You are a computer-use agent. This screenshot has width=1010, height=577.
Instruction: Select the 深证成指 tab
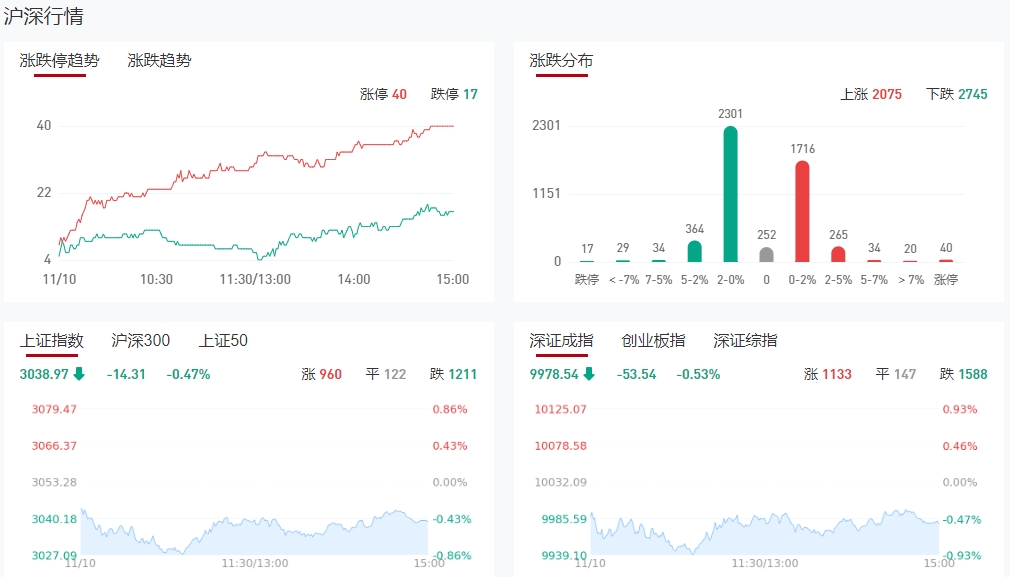tap(561, 340)
